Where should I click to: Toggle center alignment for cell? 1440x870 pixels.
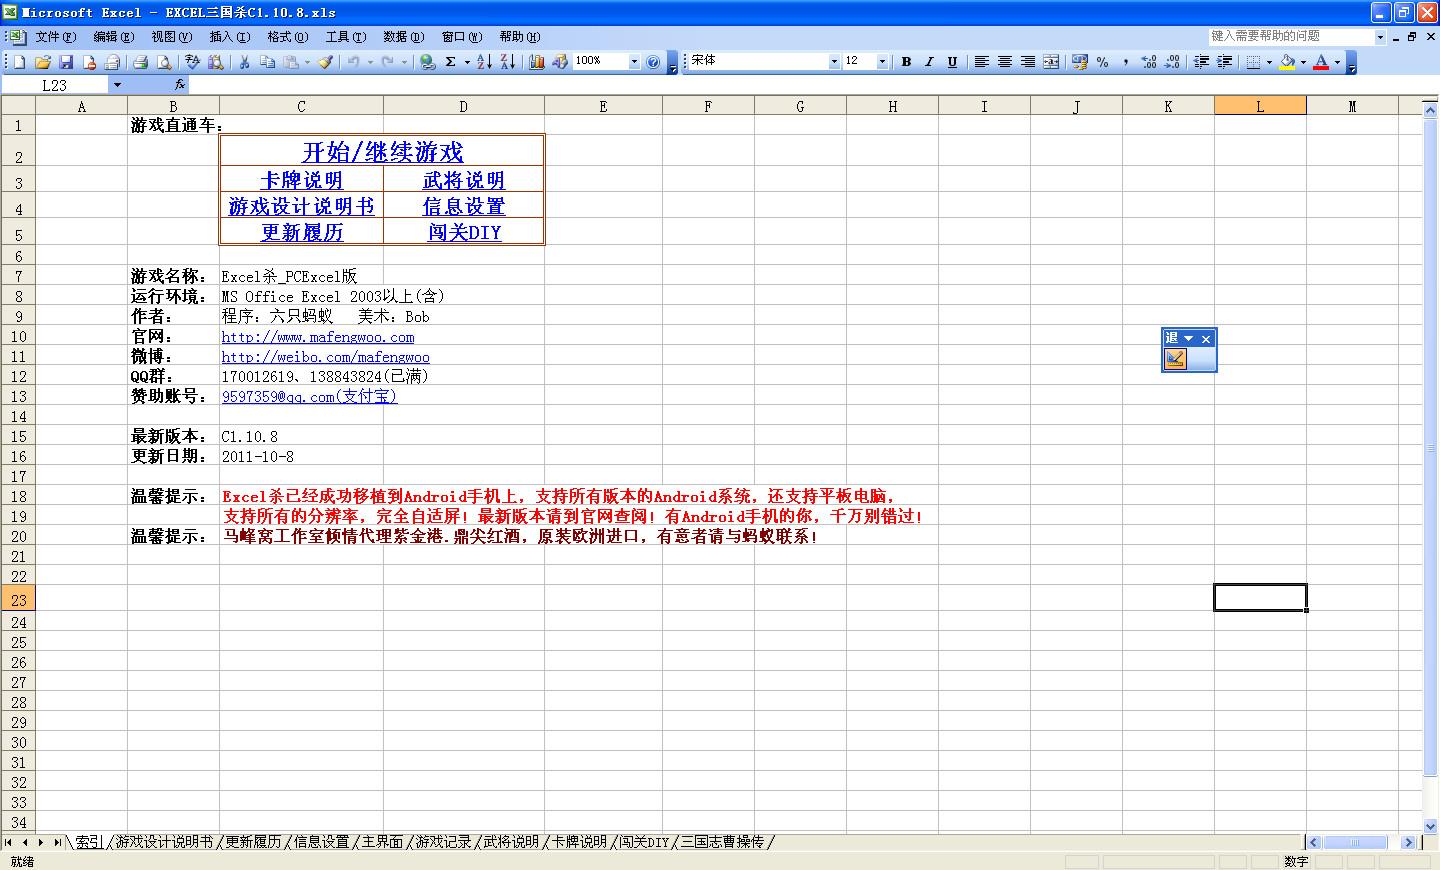click(1005, 62)
